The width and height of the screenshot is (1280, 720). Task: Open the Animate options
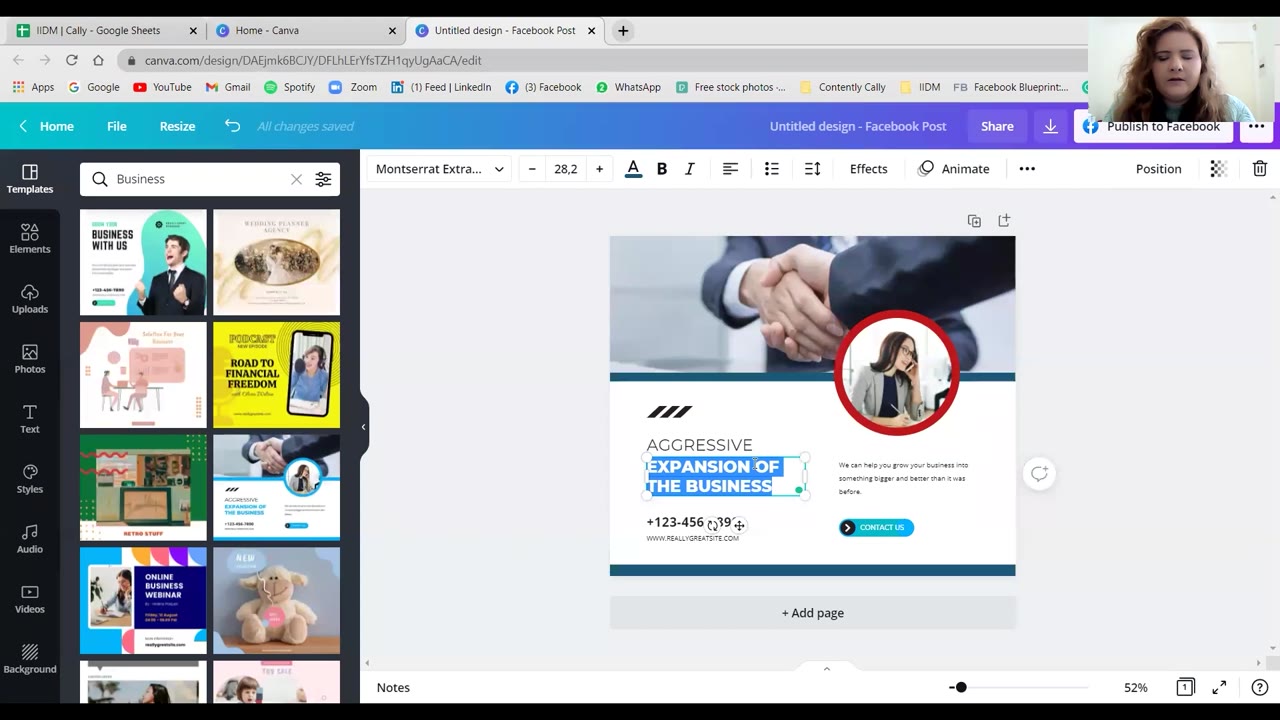point(954,169)
